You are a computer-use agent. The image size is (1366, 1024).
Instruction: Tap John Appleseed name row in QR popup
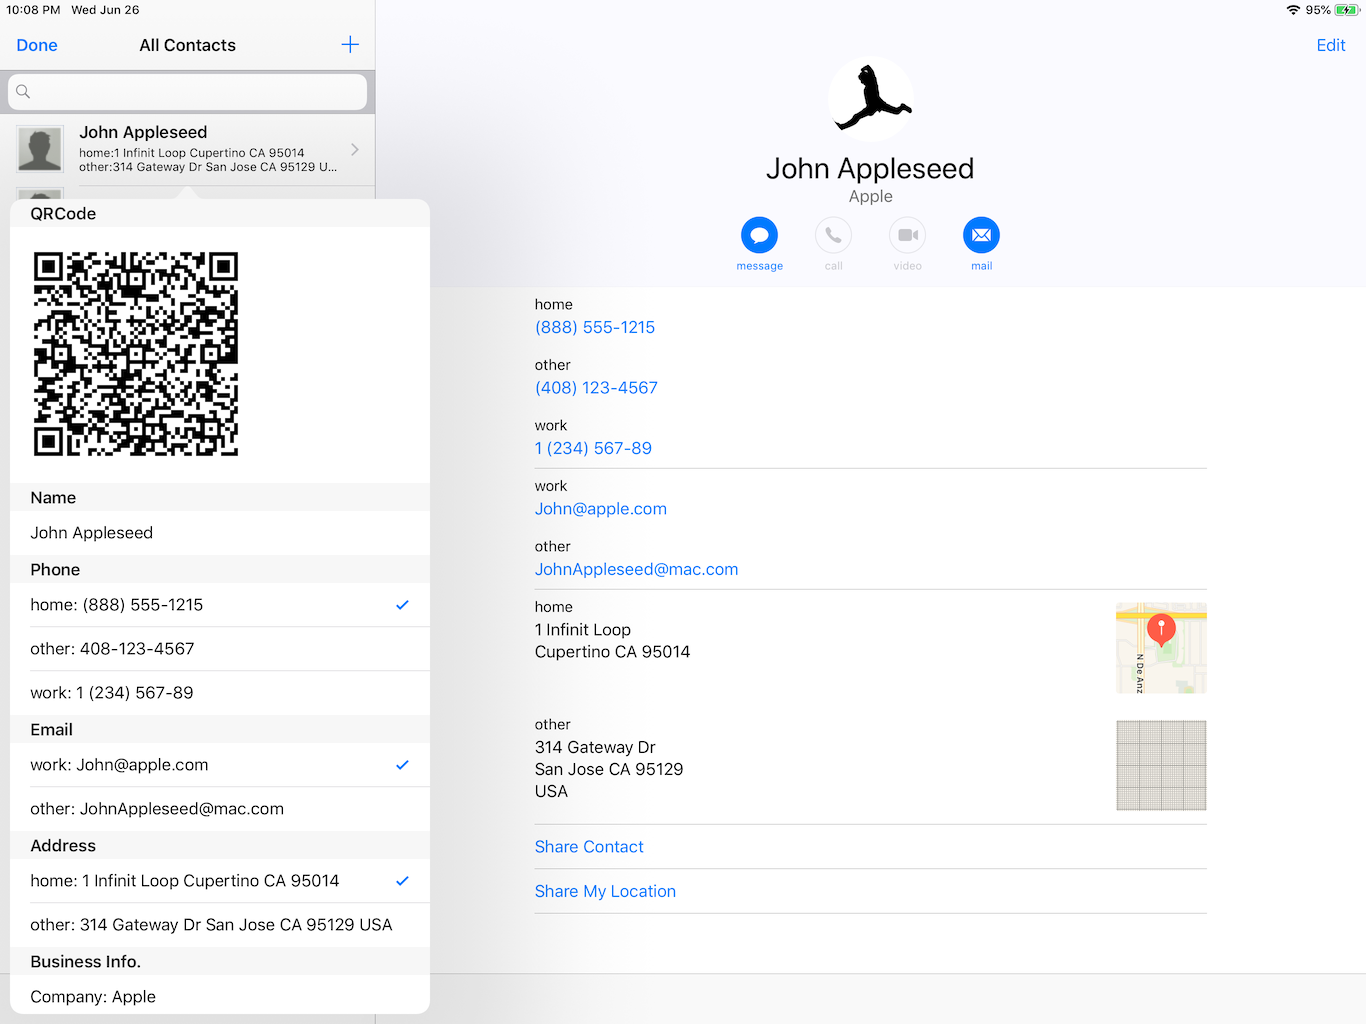point(220,533)
